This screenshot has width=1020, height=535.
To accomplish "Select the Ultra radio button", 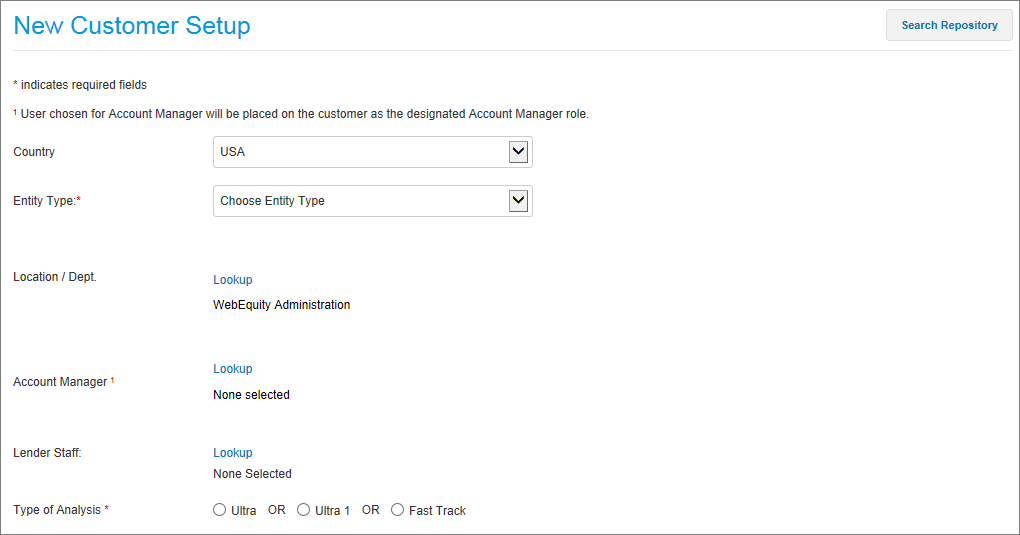I will click(x=219, y=510).
